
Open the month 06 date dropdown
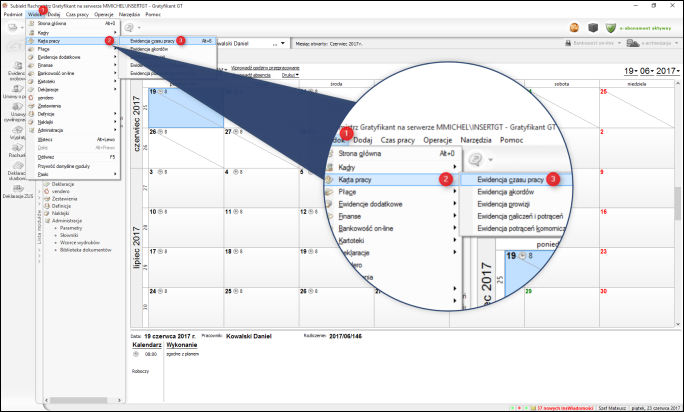[x=652, y=71]
